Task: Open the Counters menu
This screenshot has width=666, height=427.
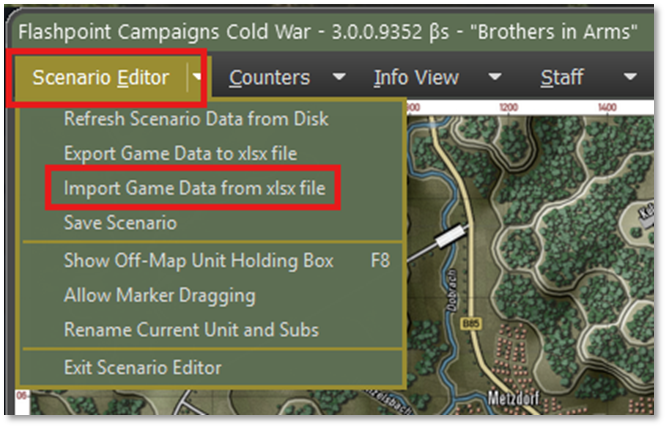Action: coord(269,77)
